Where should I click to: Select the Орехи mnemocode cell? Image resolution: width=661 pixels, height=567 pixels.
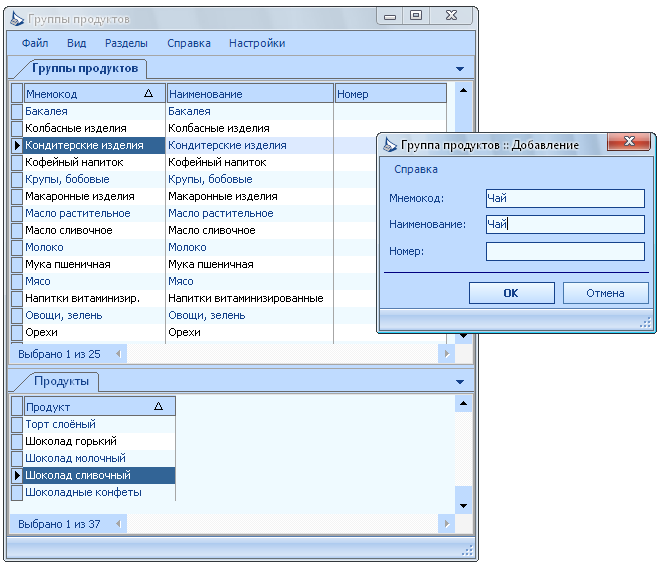(x=94, y=332)
